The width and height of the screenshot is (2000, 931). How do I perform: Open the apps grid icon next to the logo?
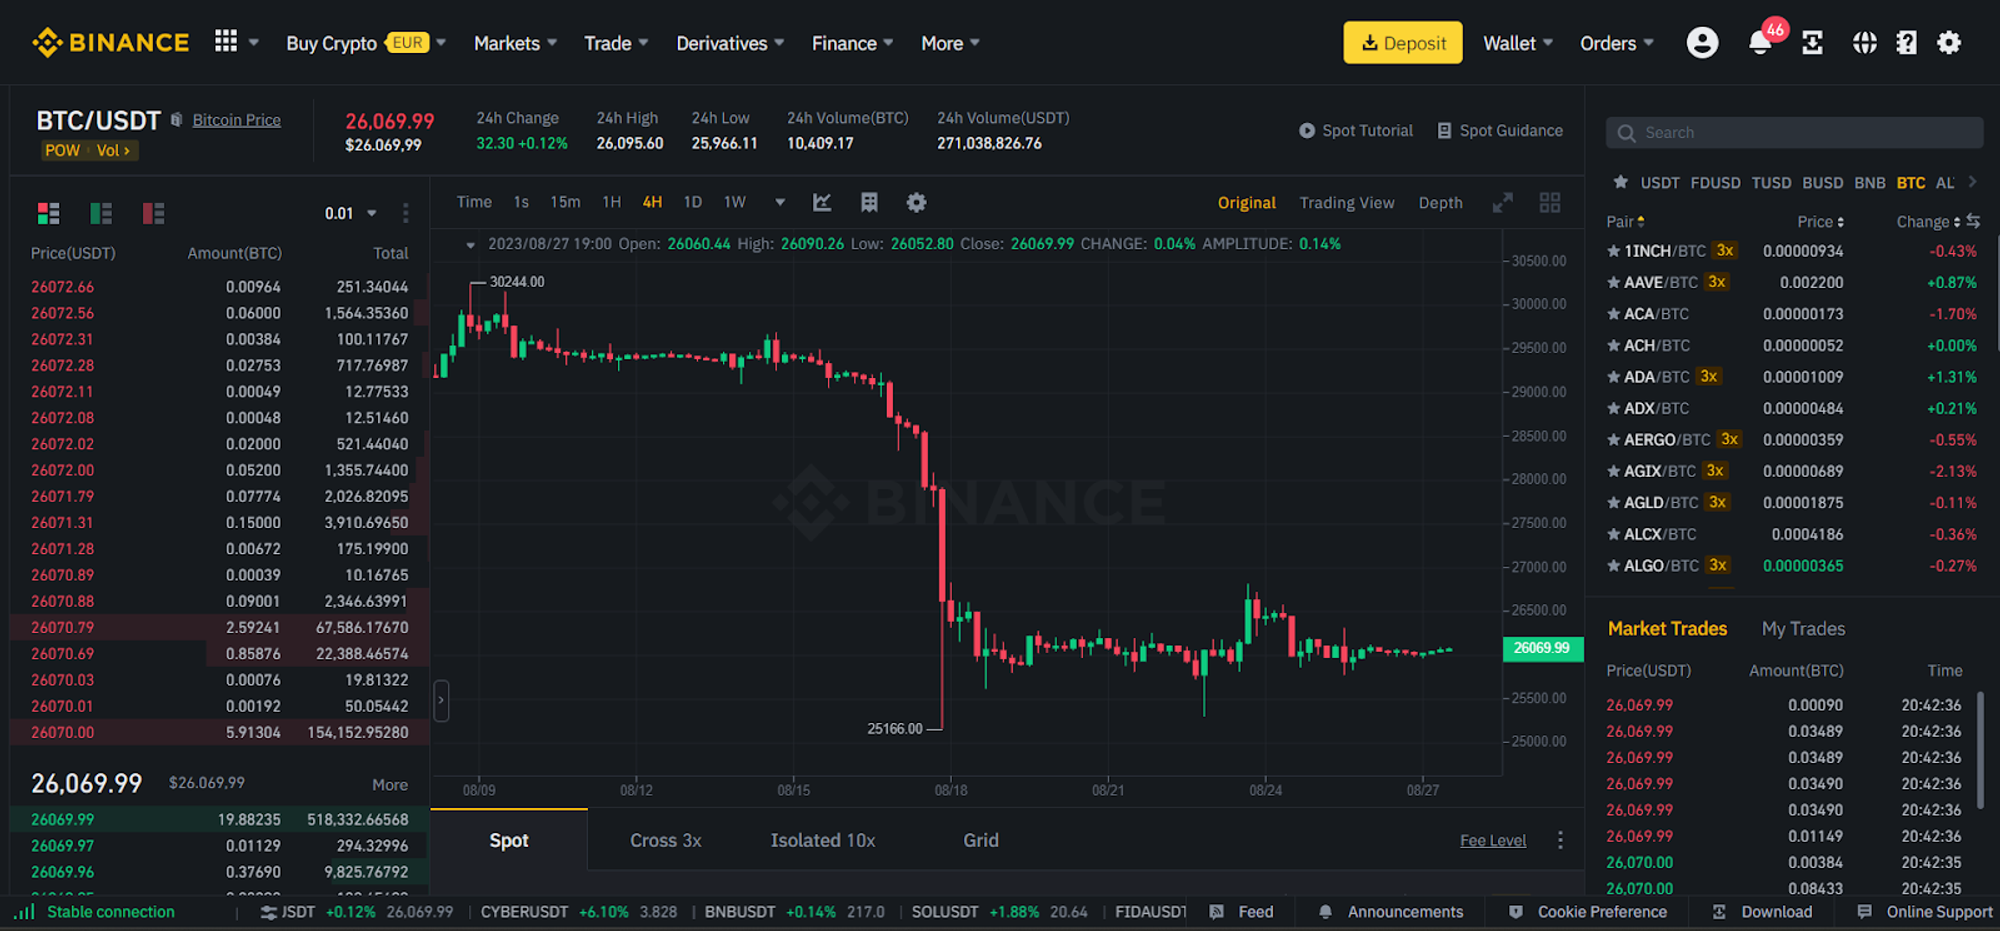[x=226, y=42]
